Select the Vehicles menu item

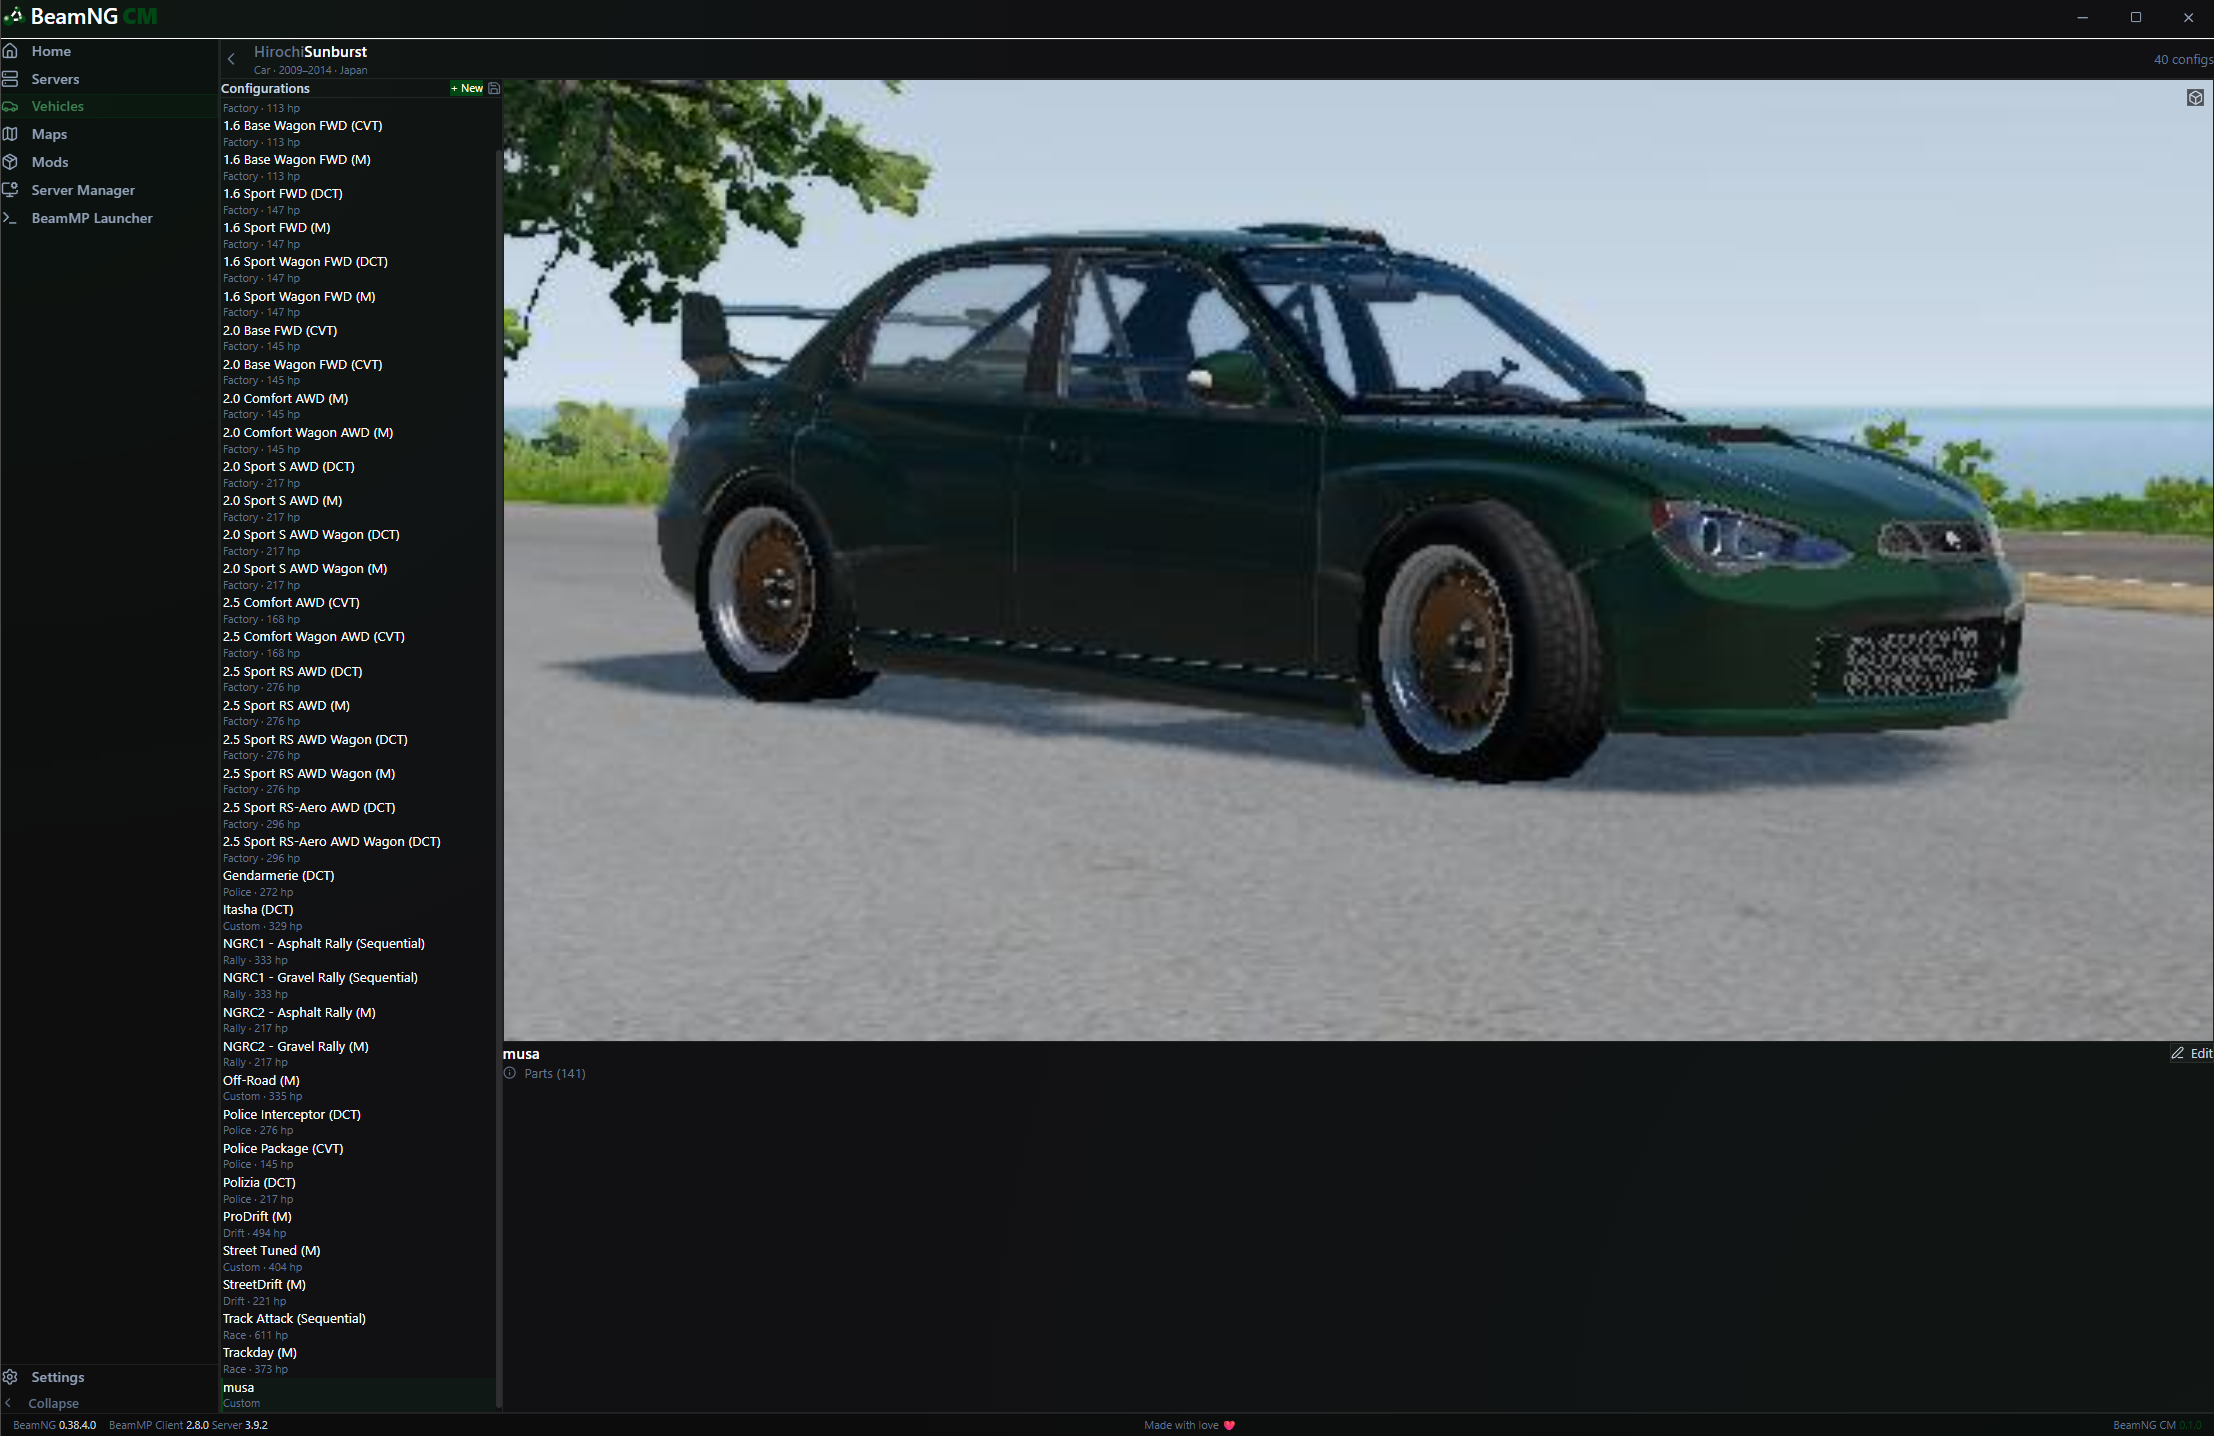click(x=57, y=106)
